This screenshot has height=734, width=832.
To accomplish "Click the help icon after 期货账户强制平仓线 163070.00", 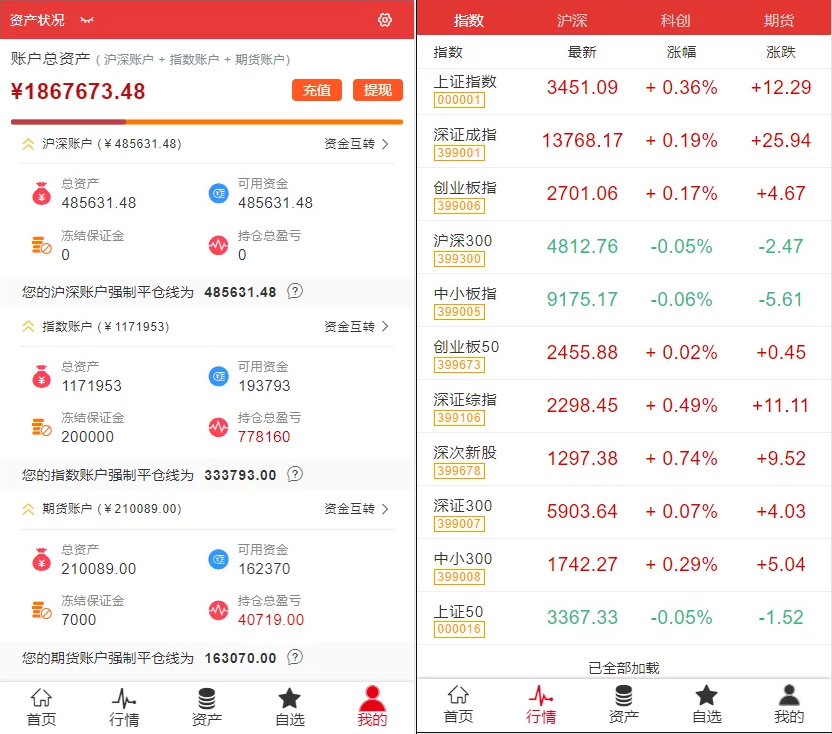I will point(295,658).
